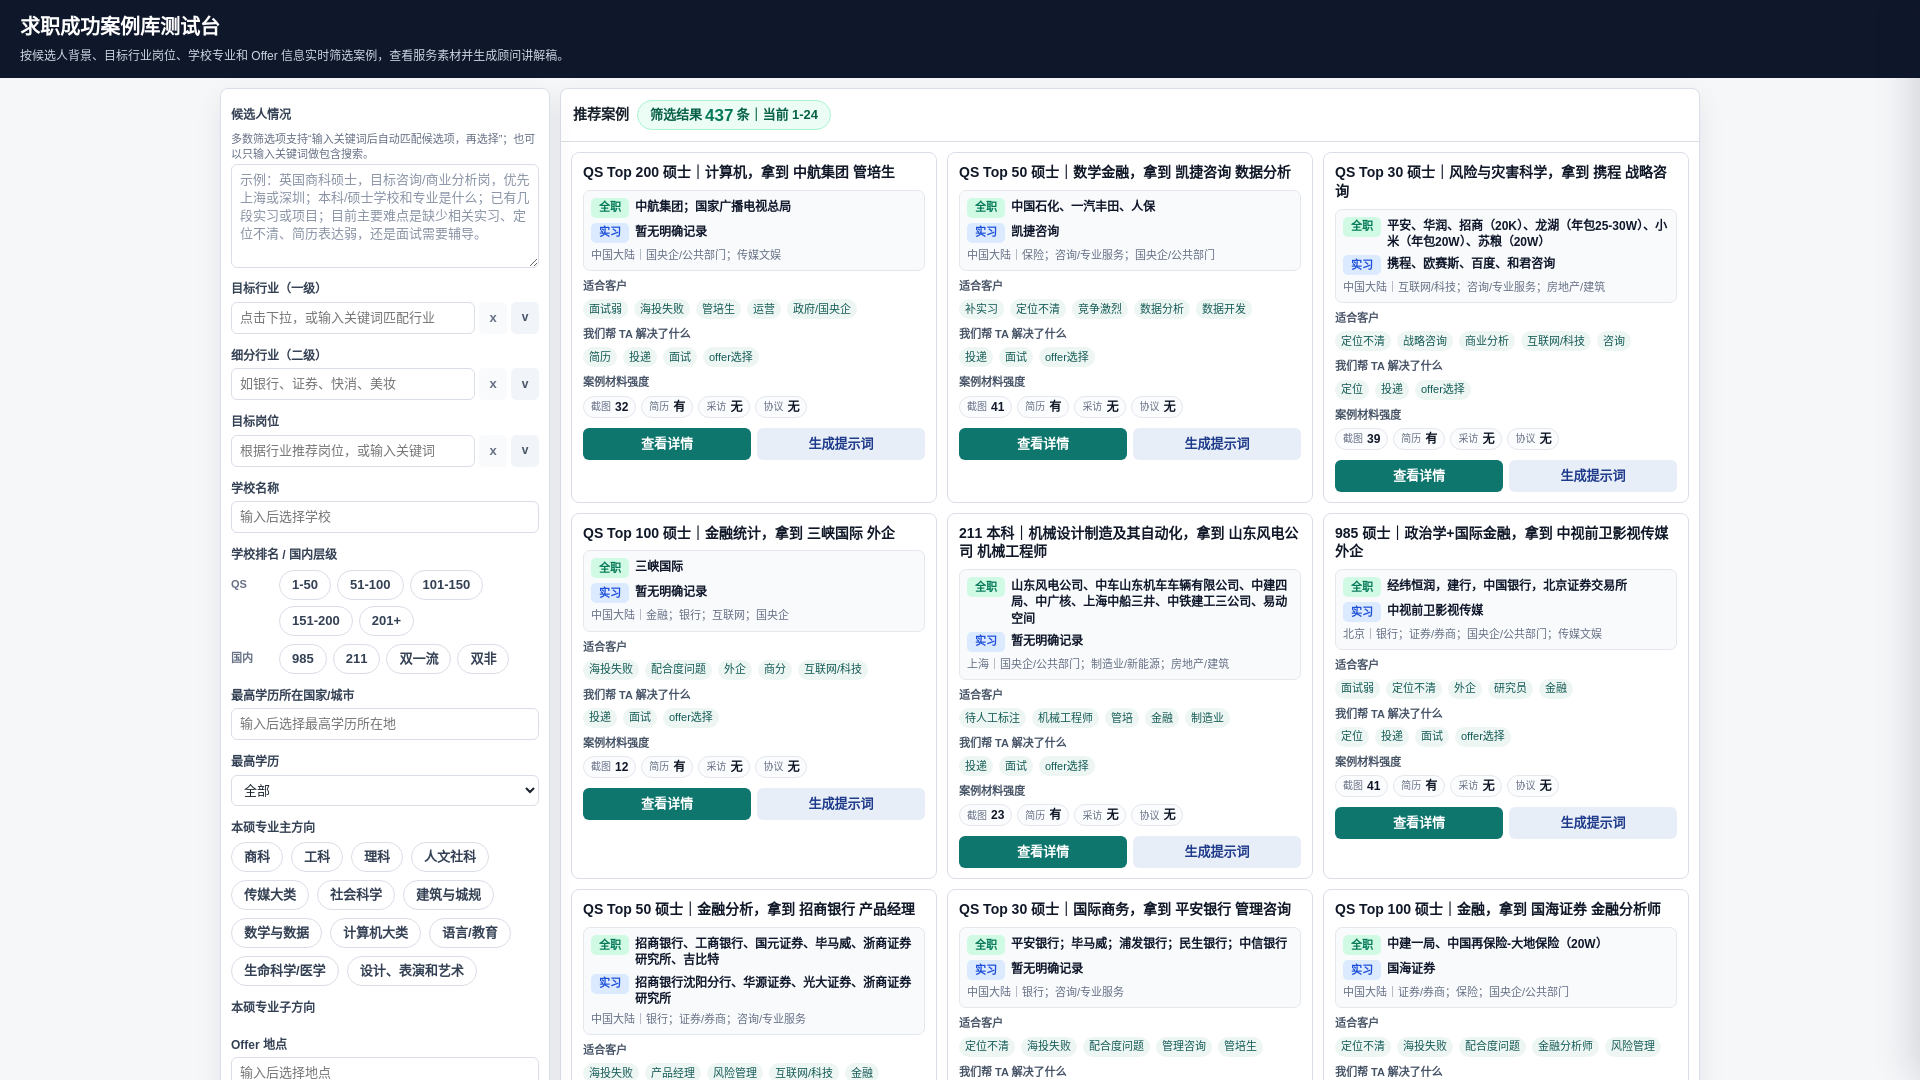Generate prompt for the 携程 战略咨询 case
Viewport: 1920px width, 1080px height.
point(1593,476)
